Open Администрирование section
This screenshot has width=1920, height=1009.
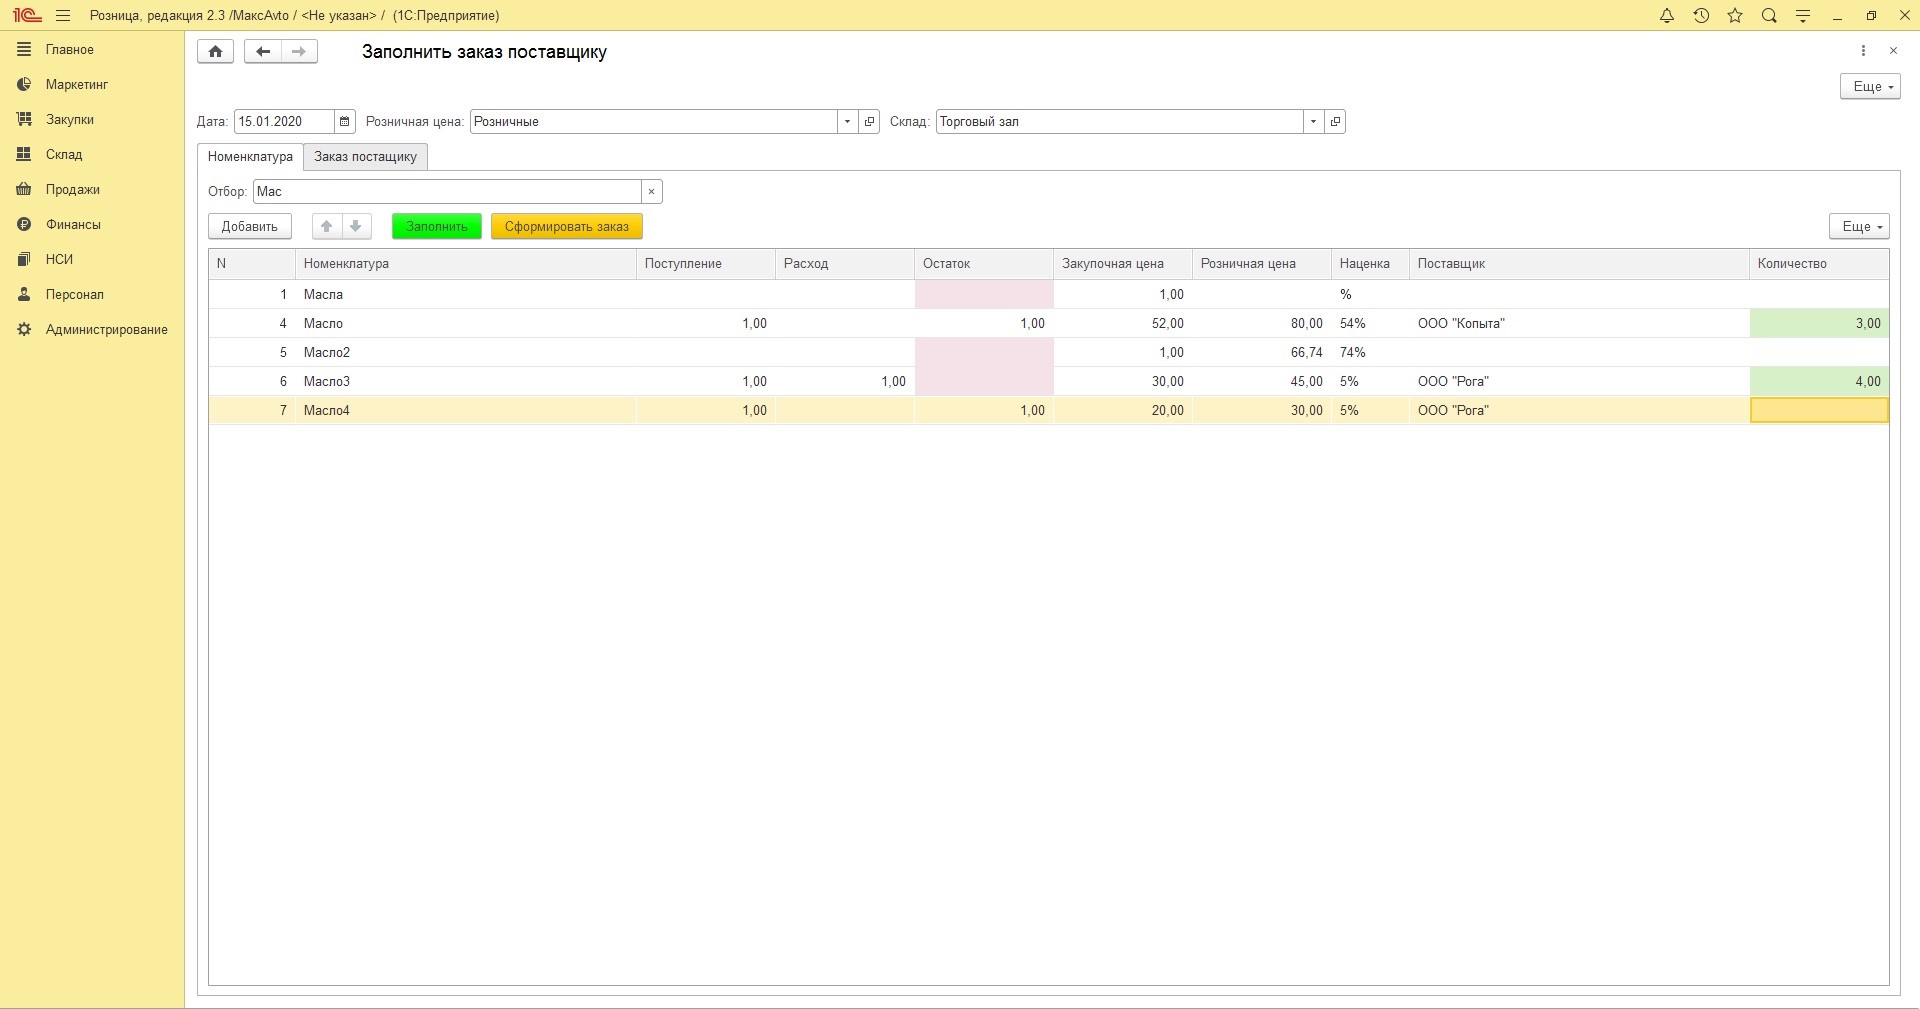click(106, 330)
